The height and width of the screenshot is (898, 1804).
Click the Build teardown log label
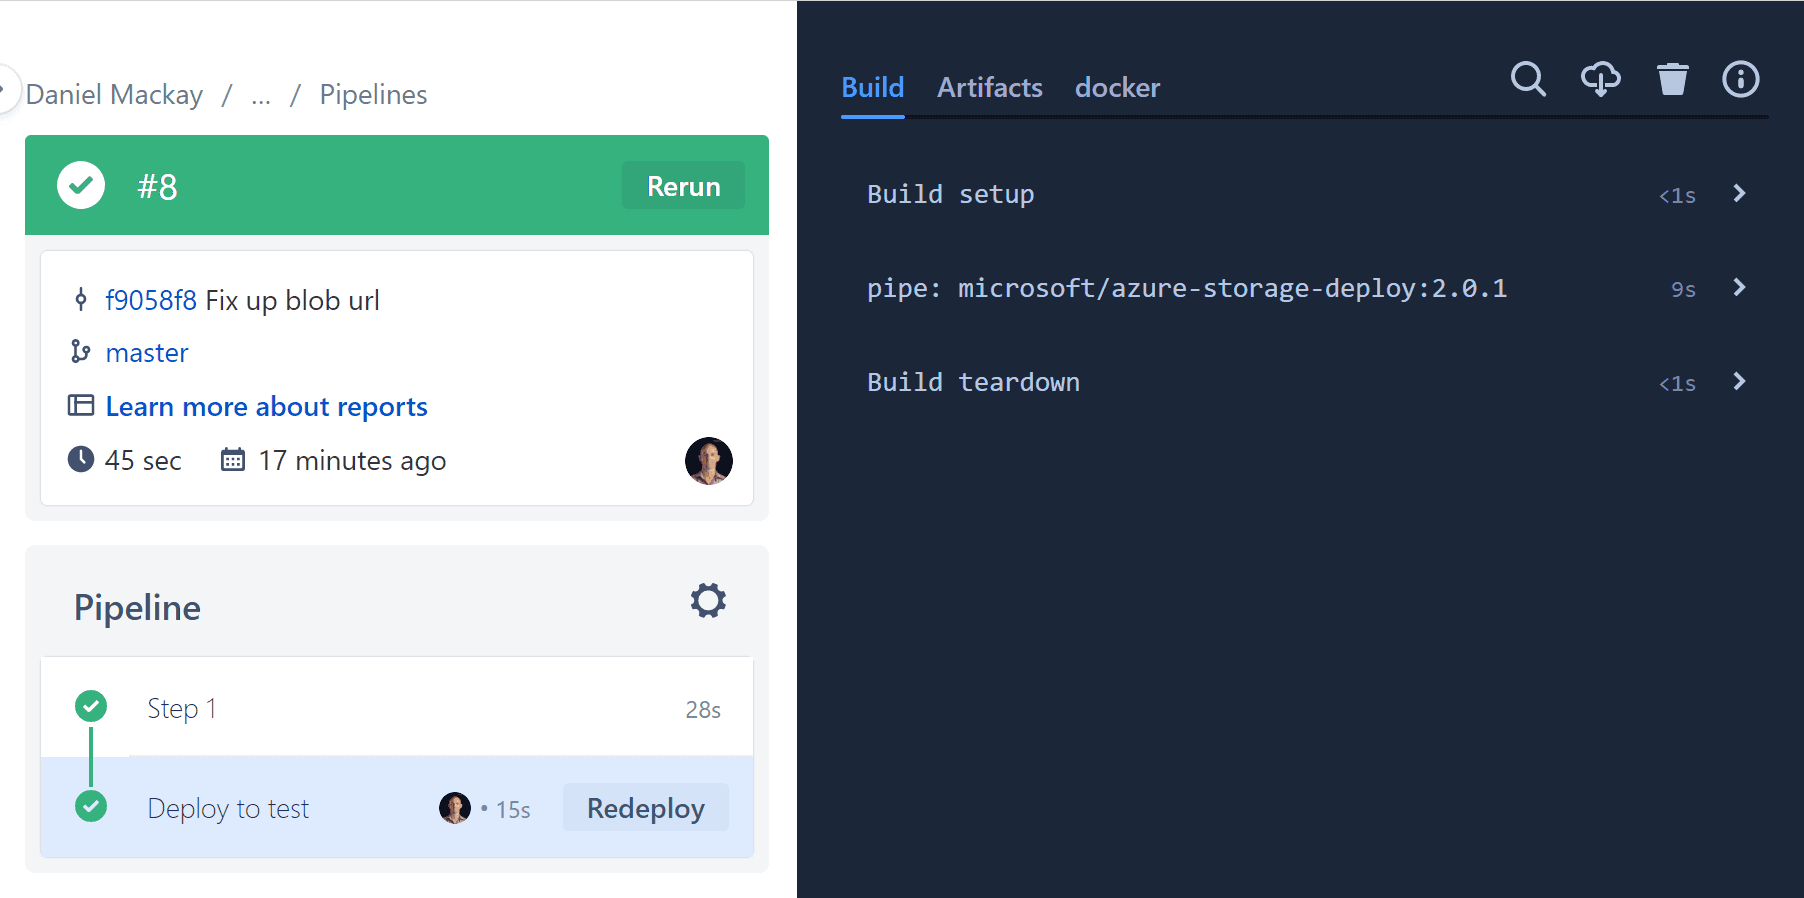coord(973,382)
